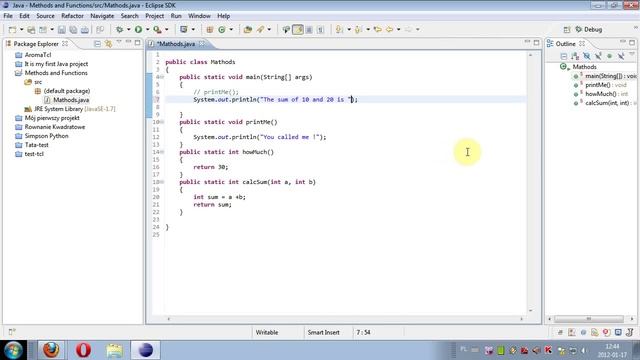Click Collapse All in Outline toolbar

(x=564, y=56)
